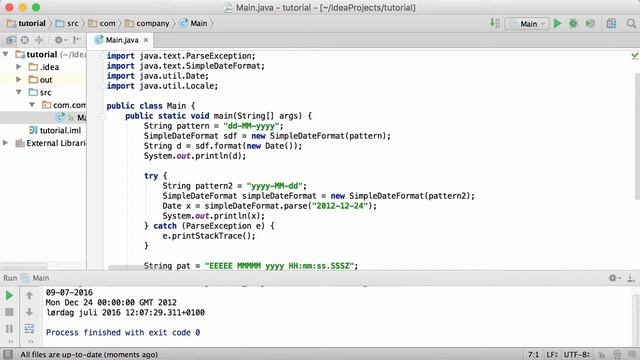Hide the Project tool window
The image size is (640, 360).
click(76, 40)
